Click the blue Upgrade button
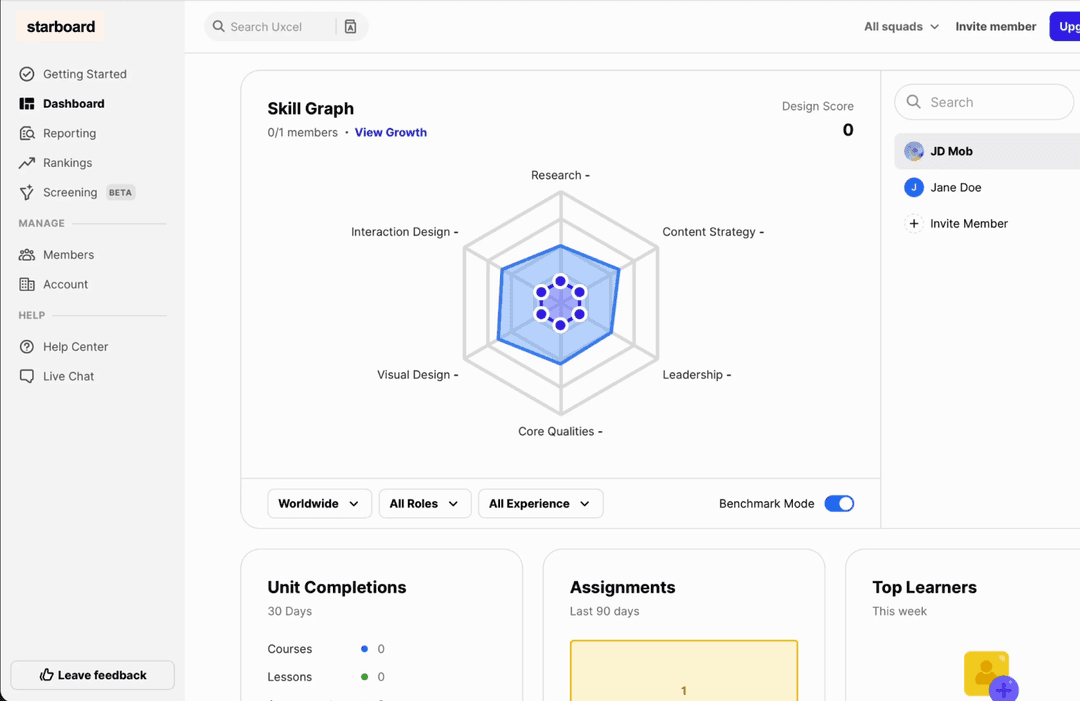This screenshot has height=701, width=1080. 1065,26
